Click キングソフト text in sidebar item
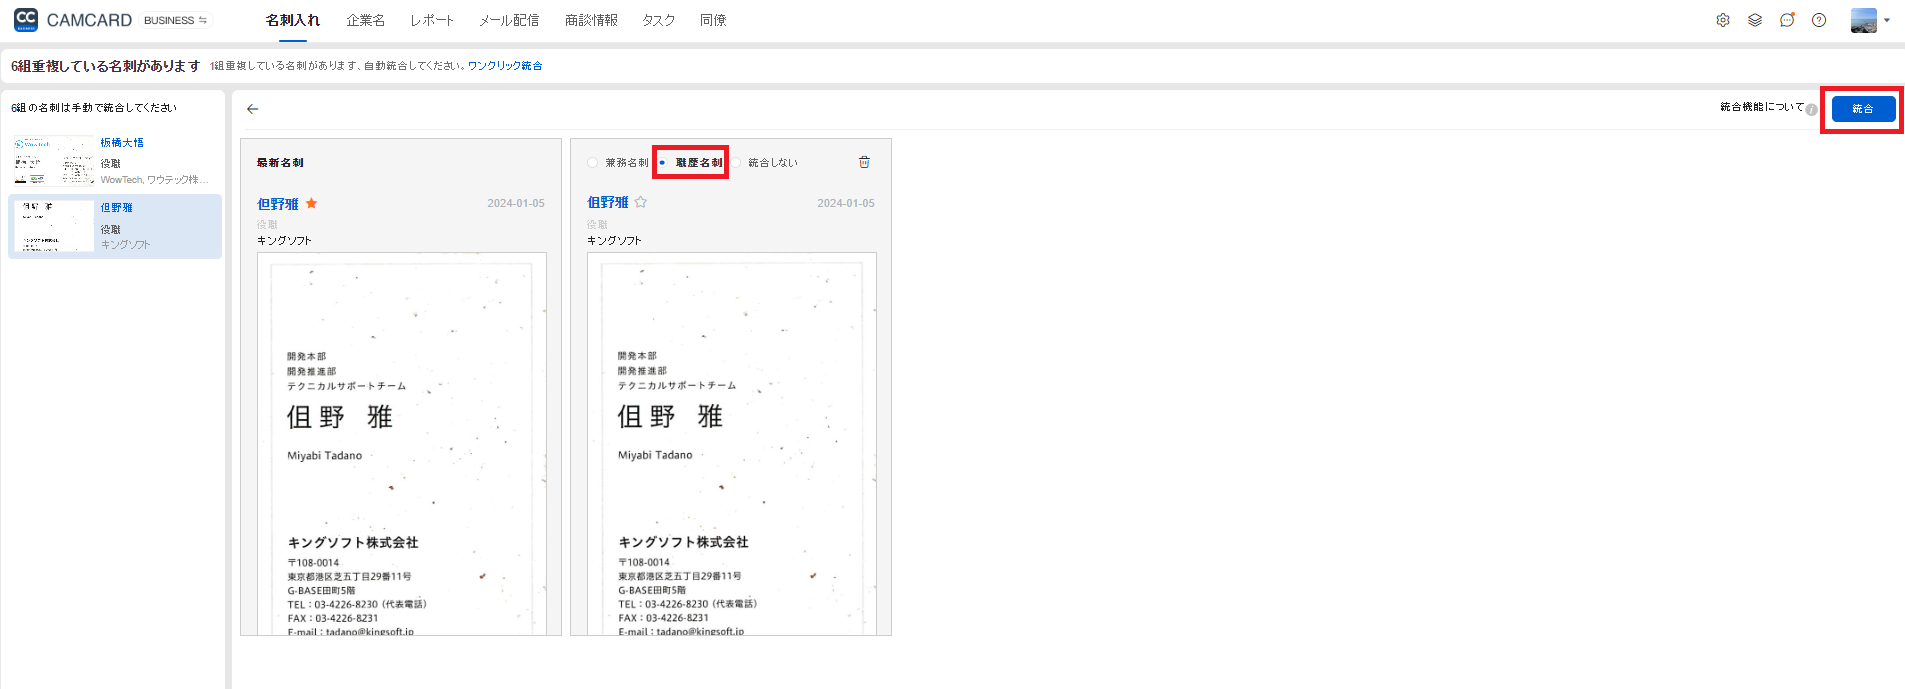The width and height of the screenshot is (1905, 689). 125,245
